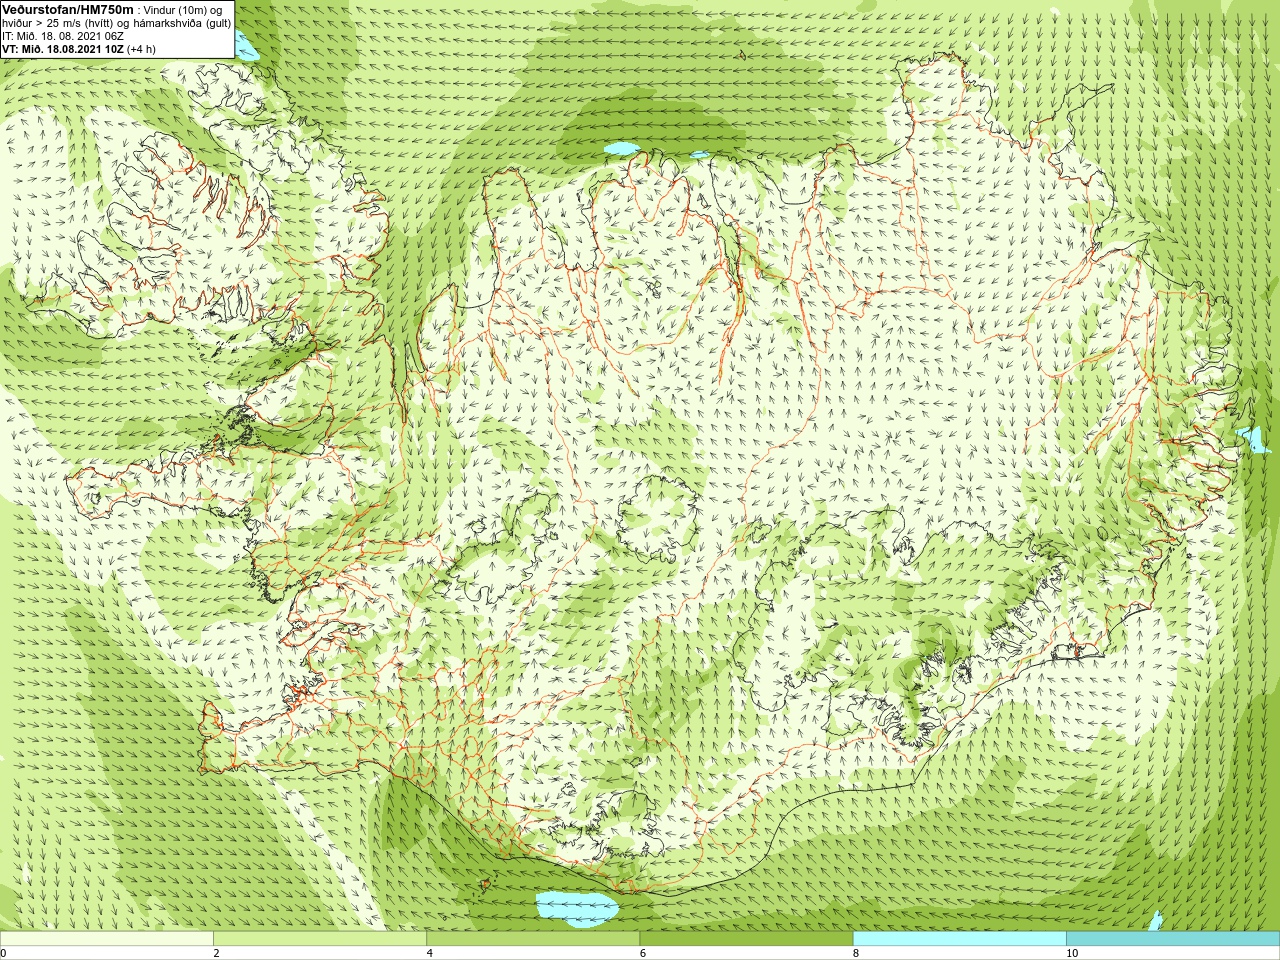Click the dark green 6–8 color scale segment

746,939
